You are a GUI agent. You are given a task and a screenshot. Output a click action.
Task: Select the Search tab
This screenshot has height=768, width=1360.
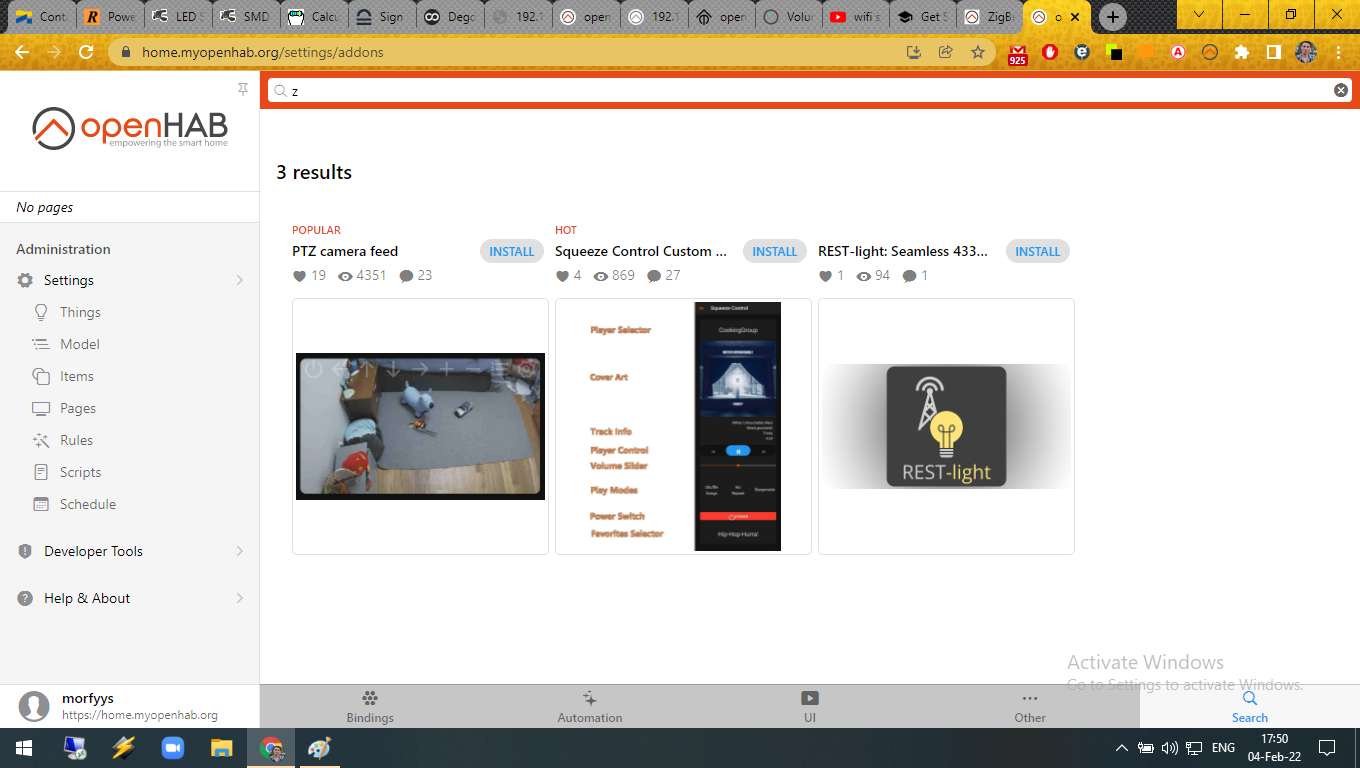point(1250,706)
